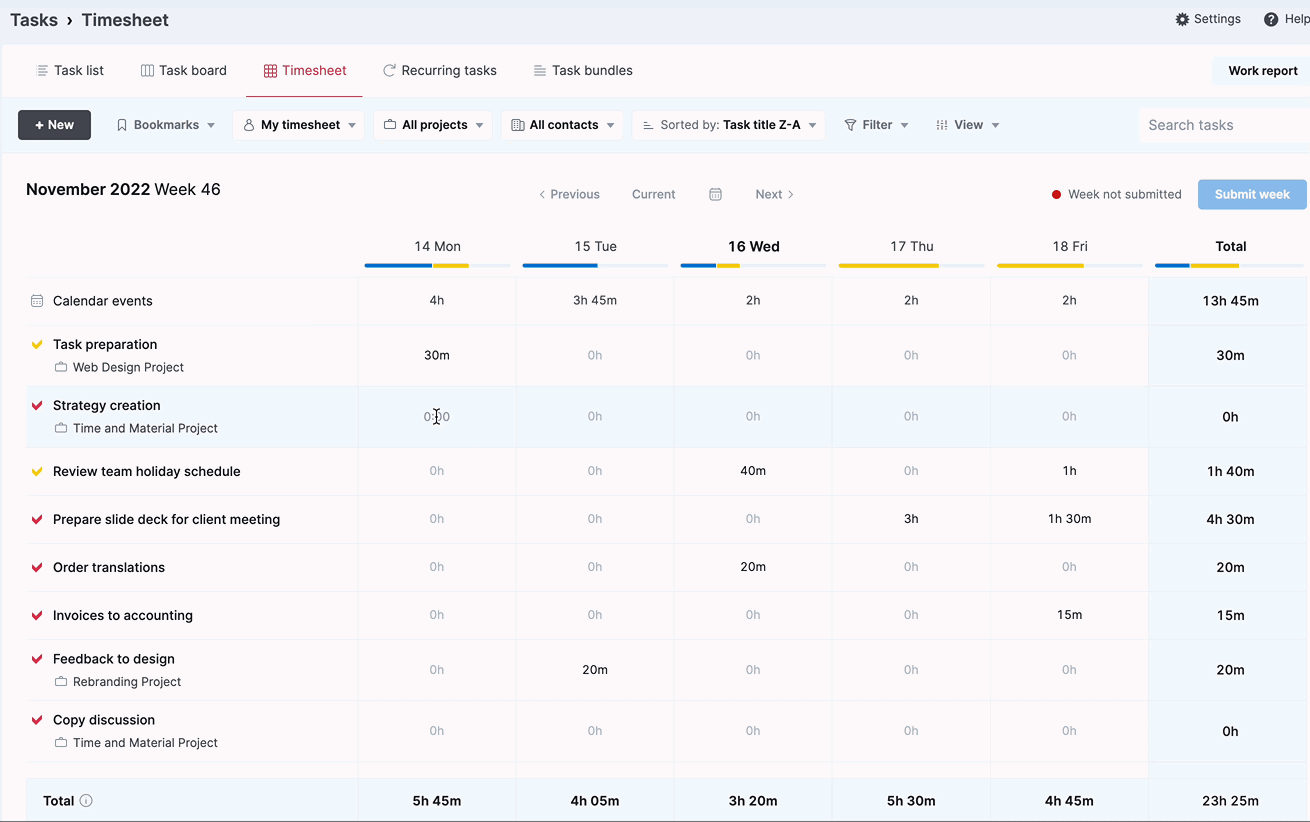Click the Help question mark icon
This screenshot has height=822, width=1310.
tap(1271, 20)
